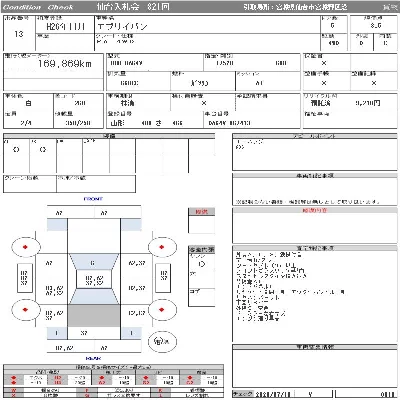
Task: Click the gray cargo area on the diagram
Action: tap(94, 315)
